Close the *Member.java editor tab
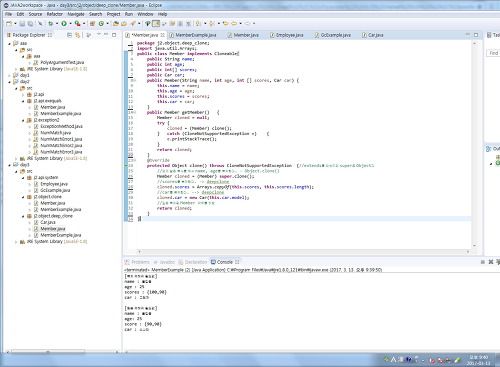The height and width of the screenshot is (367, 500). (162, 35)
